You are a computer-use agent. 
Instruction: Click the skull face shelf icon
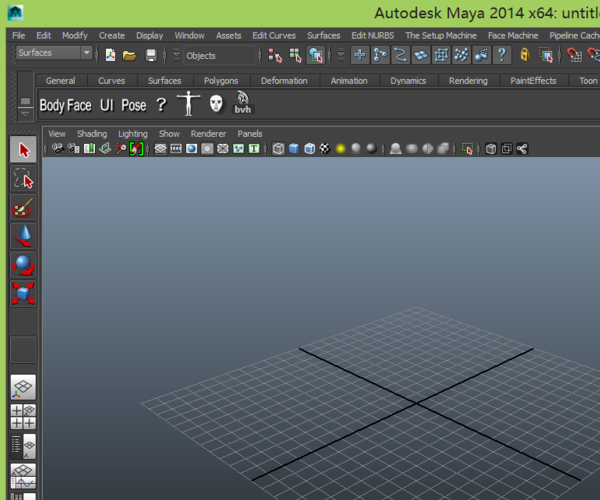click(x=216, y=104)
